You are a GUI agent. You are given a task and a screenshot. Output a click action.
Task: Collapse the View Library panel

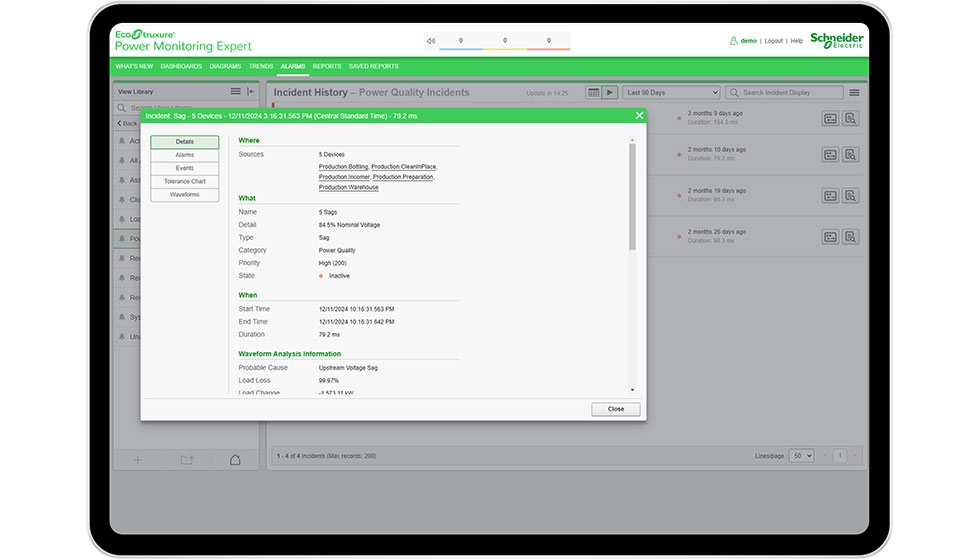(251, 92)
